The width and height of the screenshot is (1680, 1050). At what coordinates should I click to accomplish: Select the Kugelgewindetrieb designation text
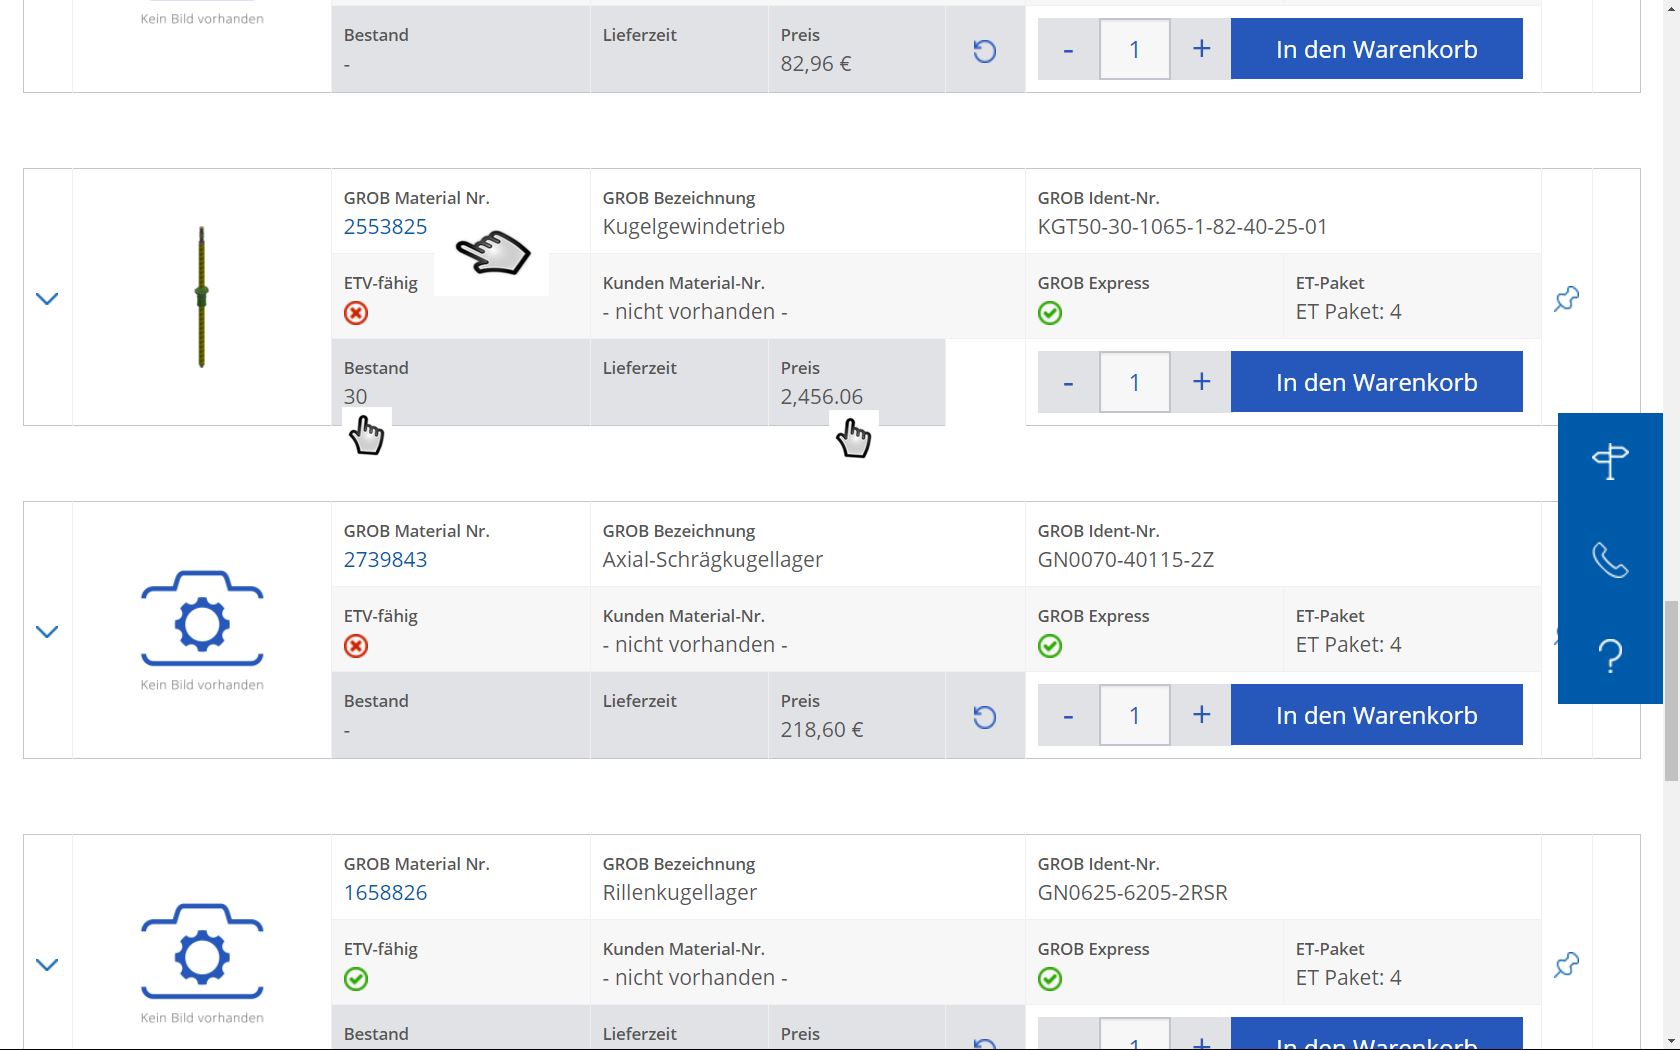(x=694, y=226)
